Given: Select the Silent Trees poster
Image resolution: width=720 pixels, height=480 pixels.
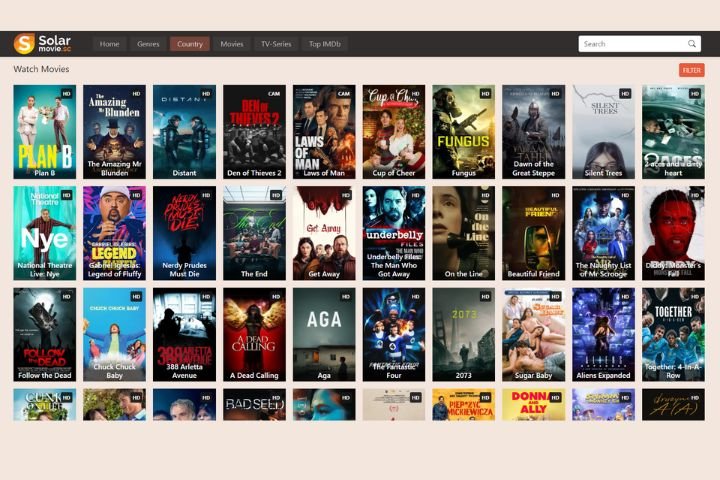Looking at the screenshot, I should coord(603,132).
